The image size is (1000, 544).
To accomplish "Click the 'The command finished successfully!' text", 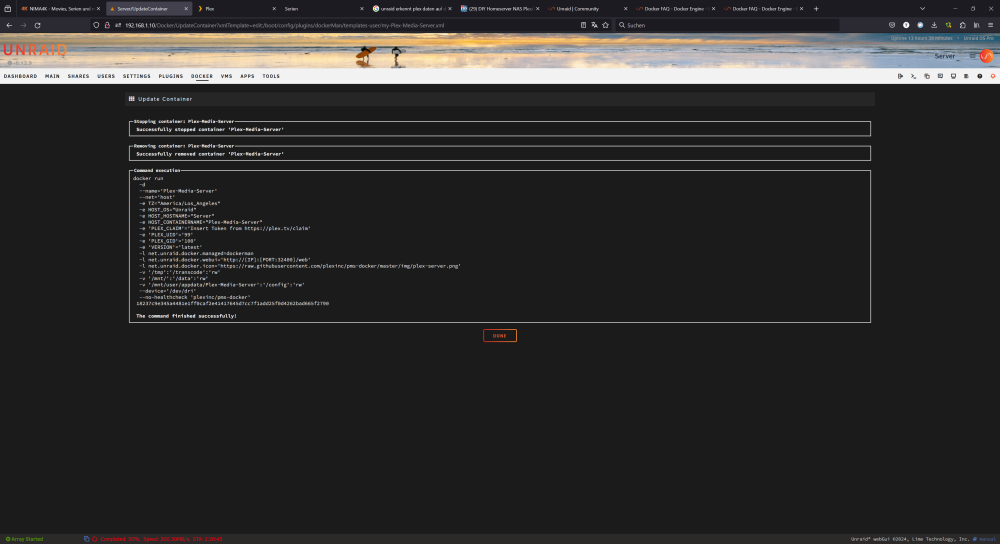I will point(186,316).
